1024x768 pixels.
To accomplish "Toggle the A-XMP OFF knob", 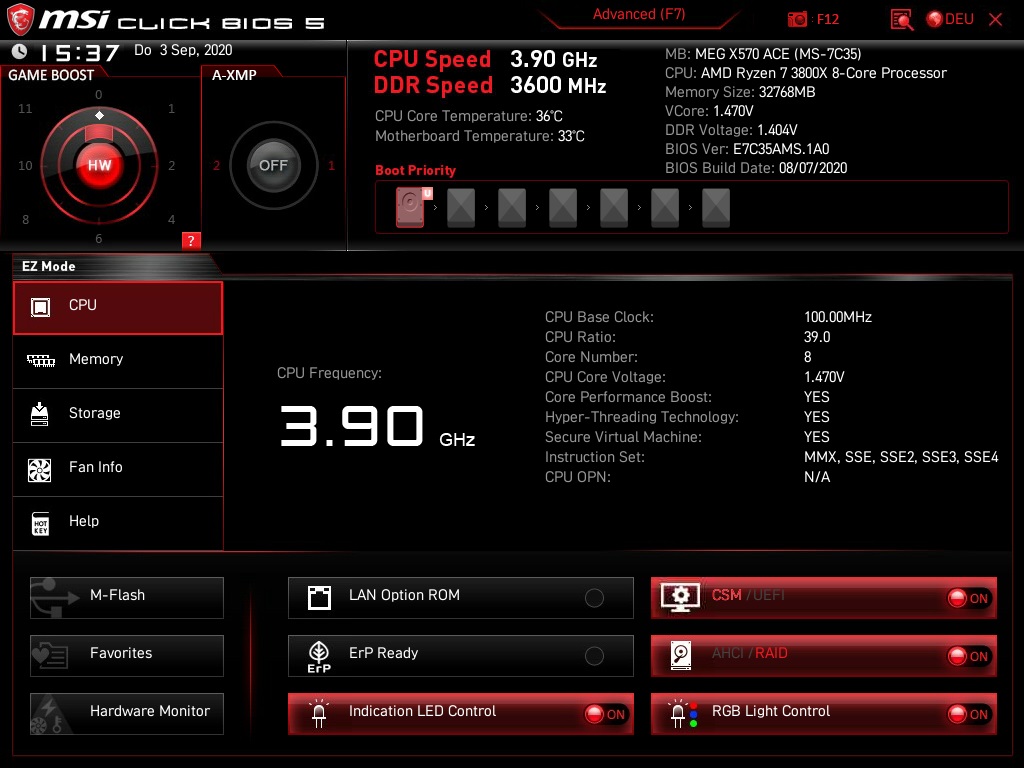I will [x=273, y=165].
